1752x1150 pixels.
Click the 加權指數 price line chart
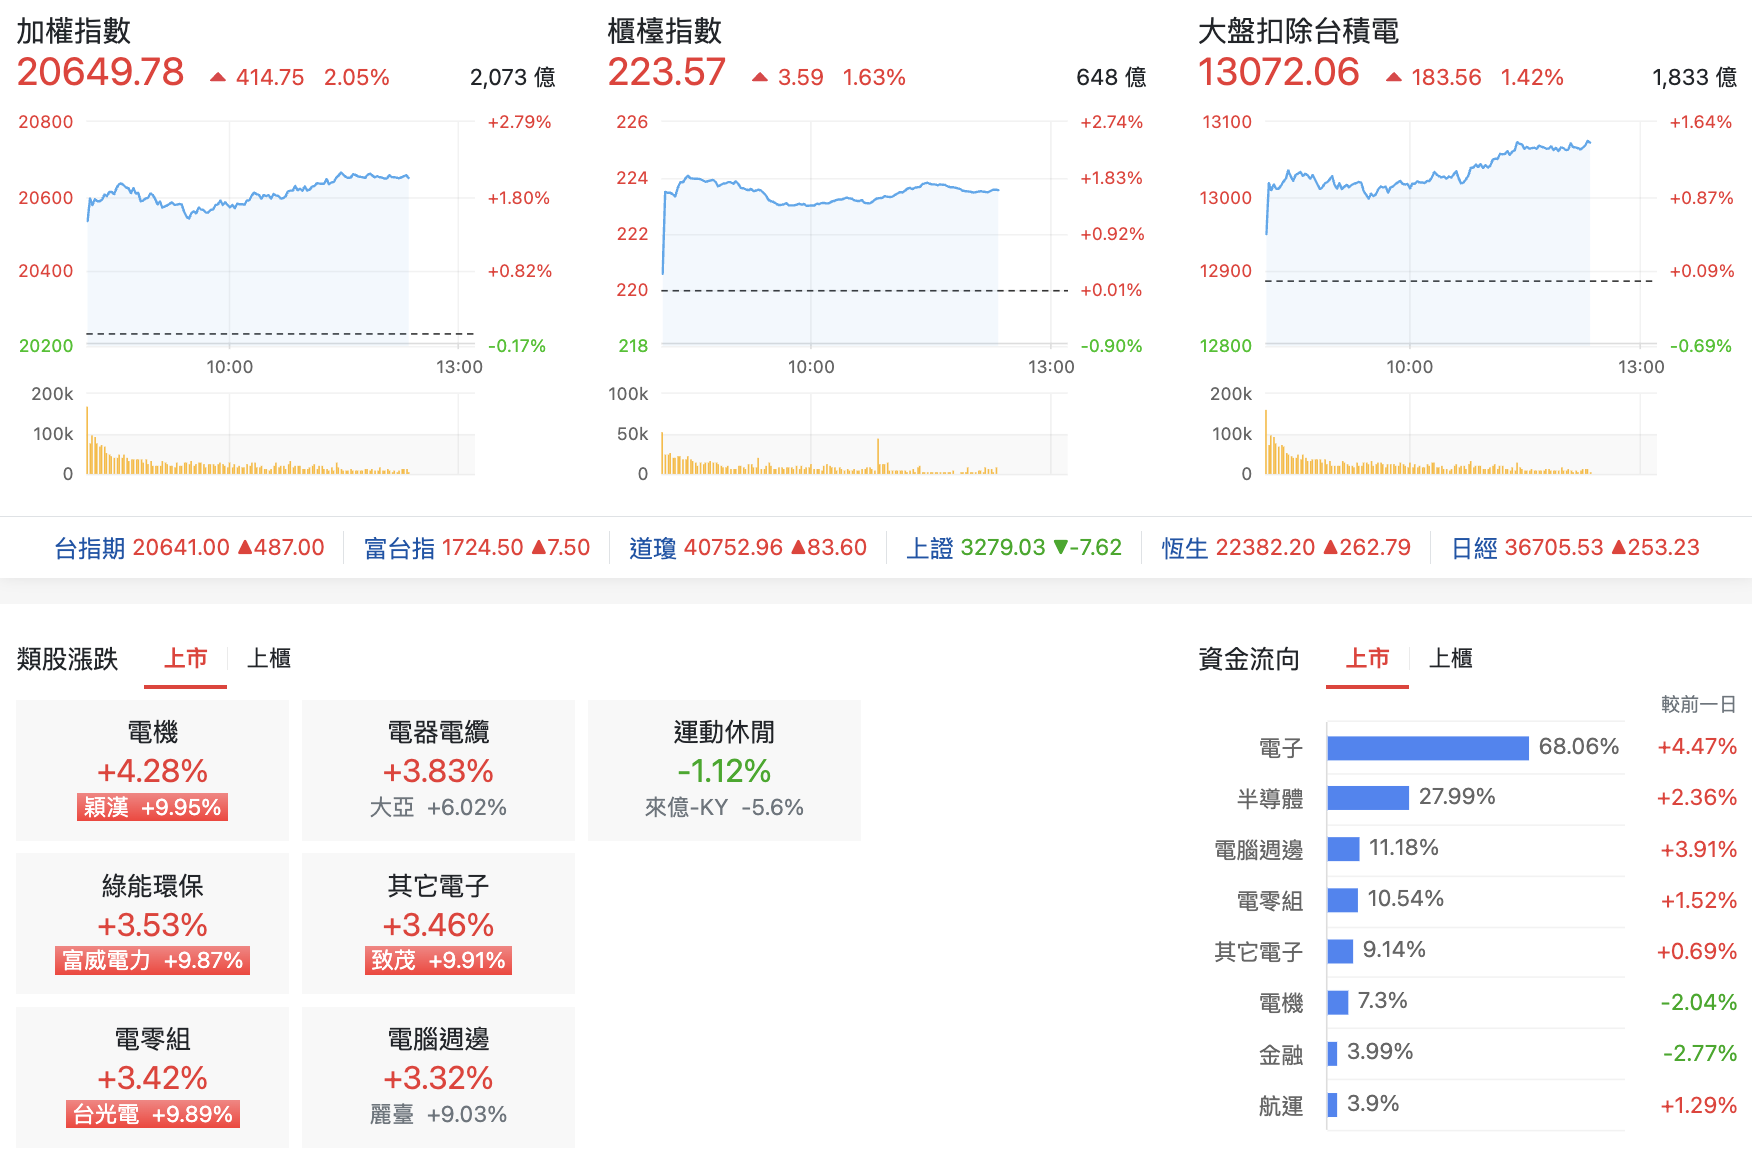pyautogui.click(x=280, y=234)
